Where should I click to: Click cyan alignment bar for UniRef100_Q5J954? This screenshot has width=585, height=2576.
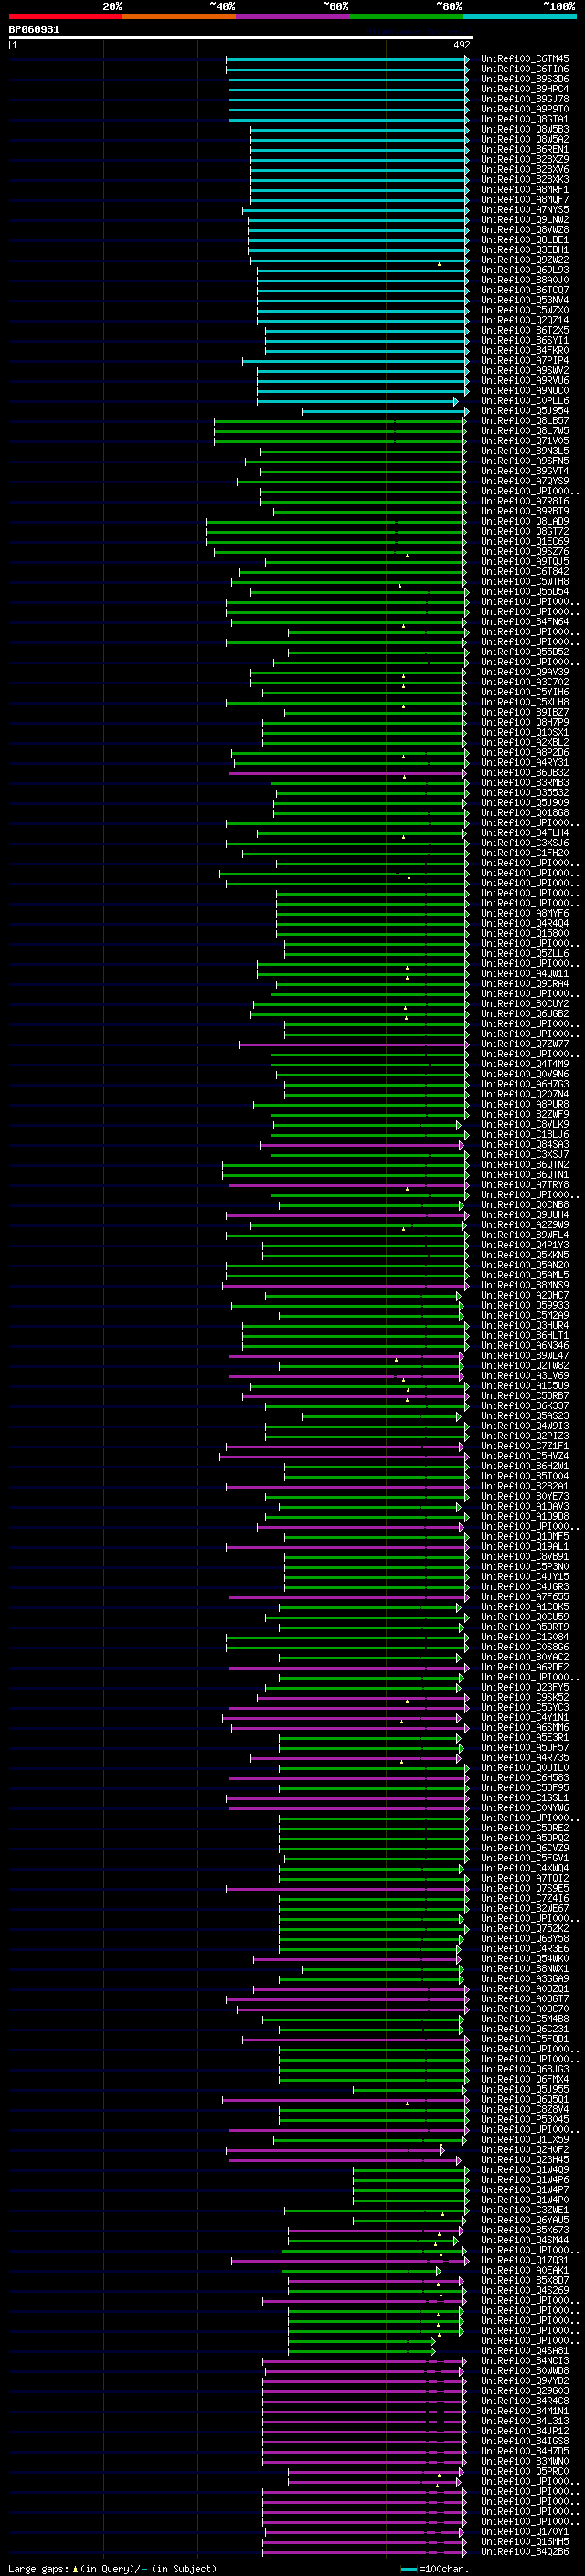[385, 411]
